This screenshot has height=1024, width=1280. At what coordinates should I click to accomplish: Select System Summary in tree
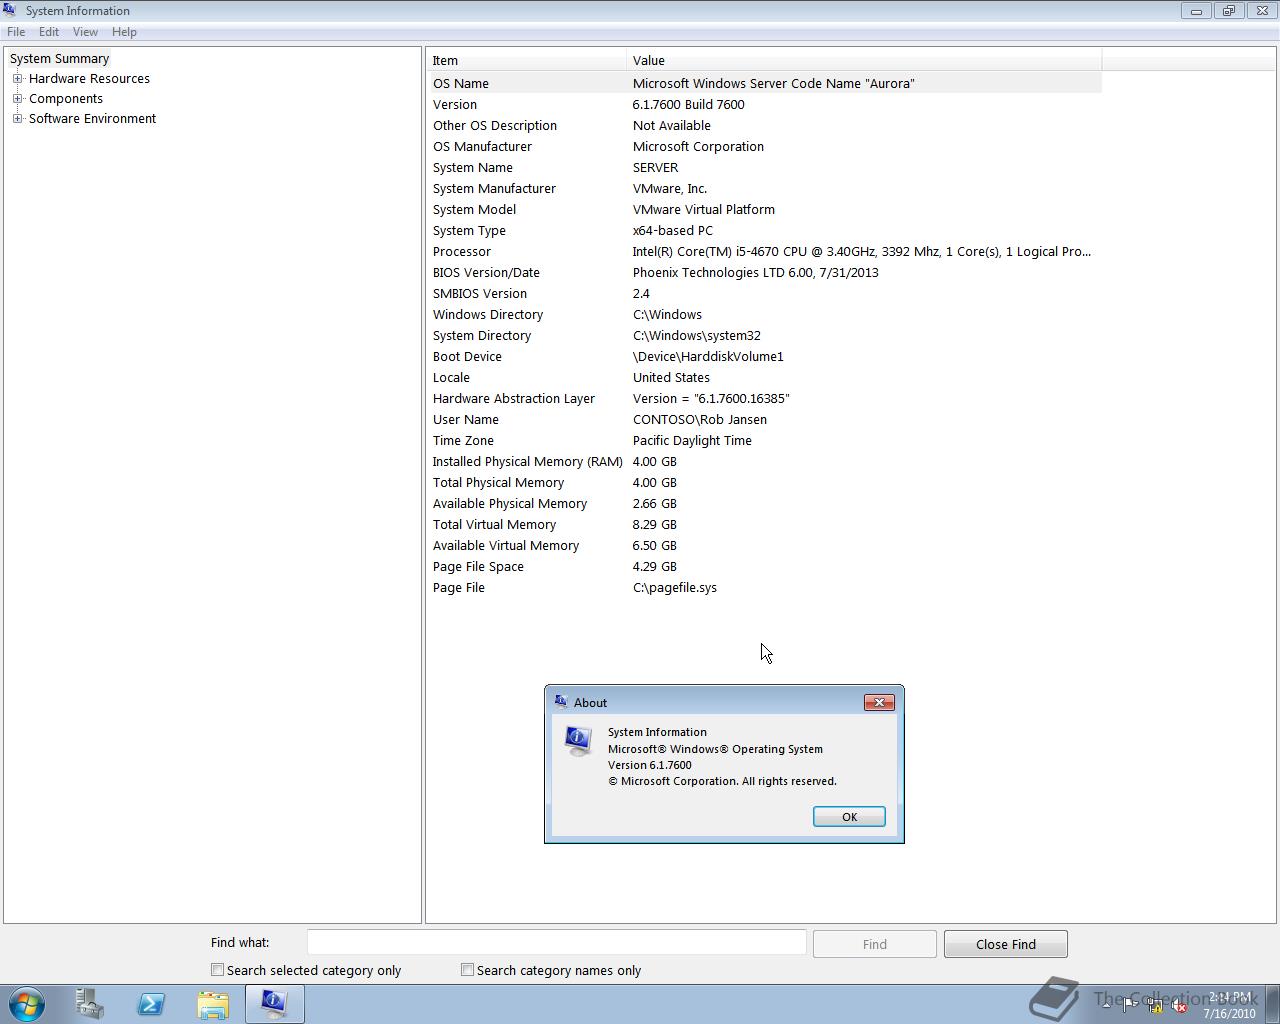pyautogui.click(x=59, y=58)
